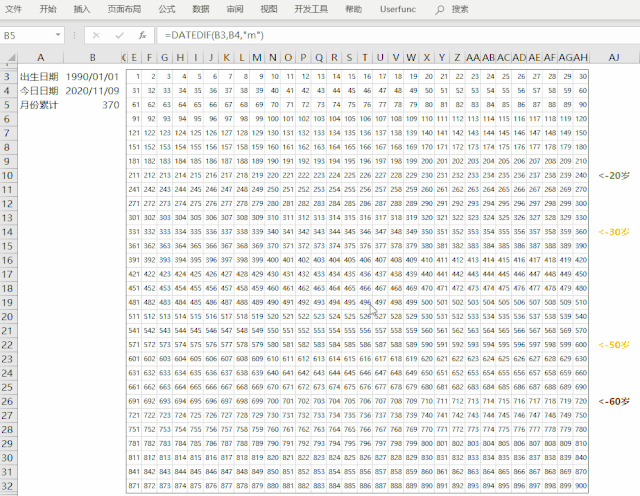Viewport: 640px width, 496px height.
Task: Open the Insert Function fx button
Action: pyautogui.click(x=142, y=36)
